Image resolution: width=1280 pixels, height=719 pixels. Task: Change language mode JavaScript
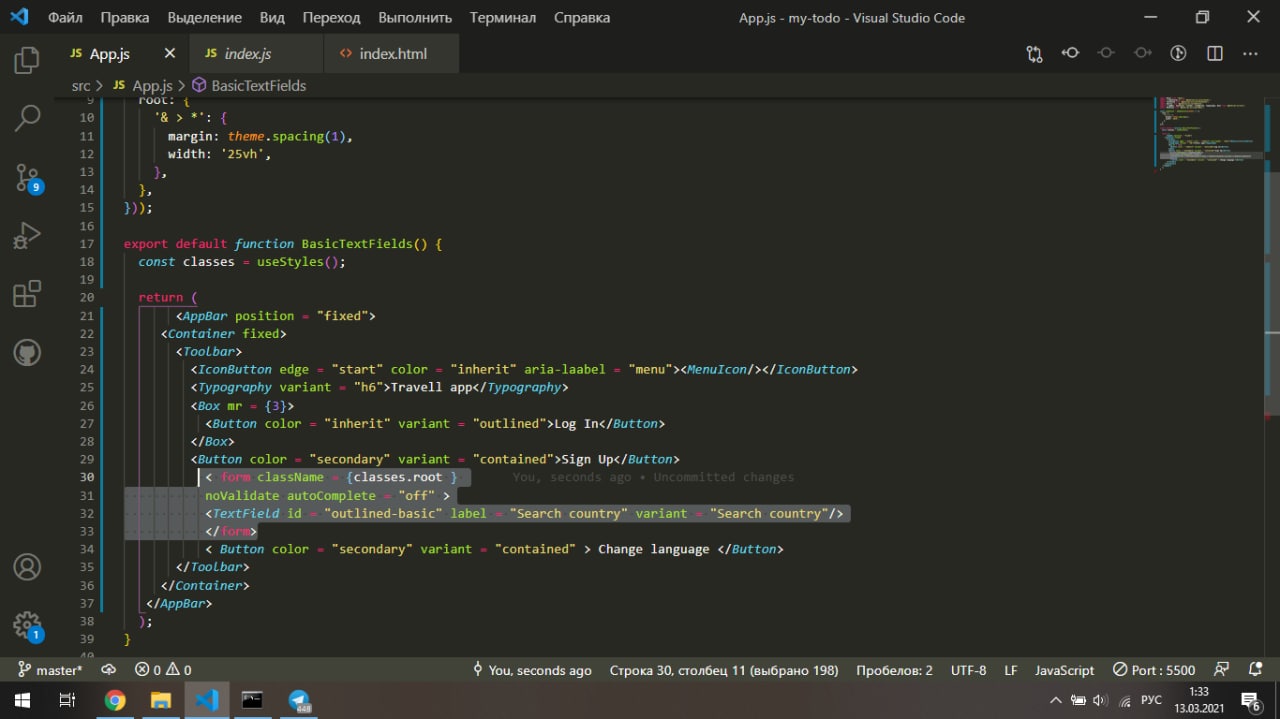tap(1064, 670)
